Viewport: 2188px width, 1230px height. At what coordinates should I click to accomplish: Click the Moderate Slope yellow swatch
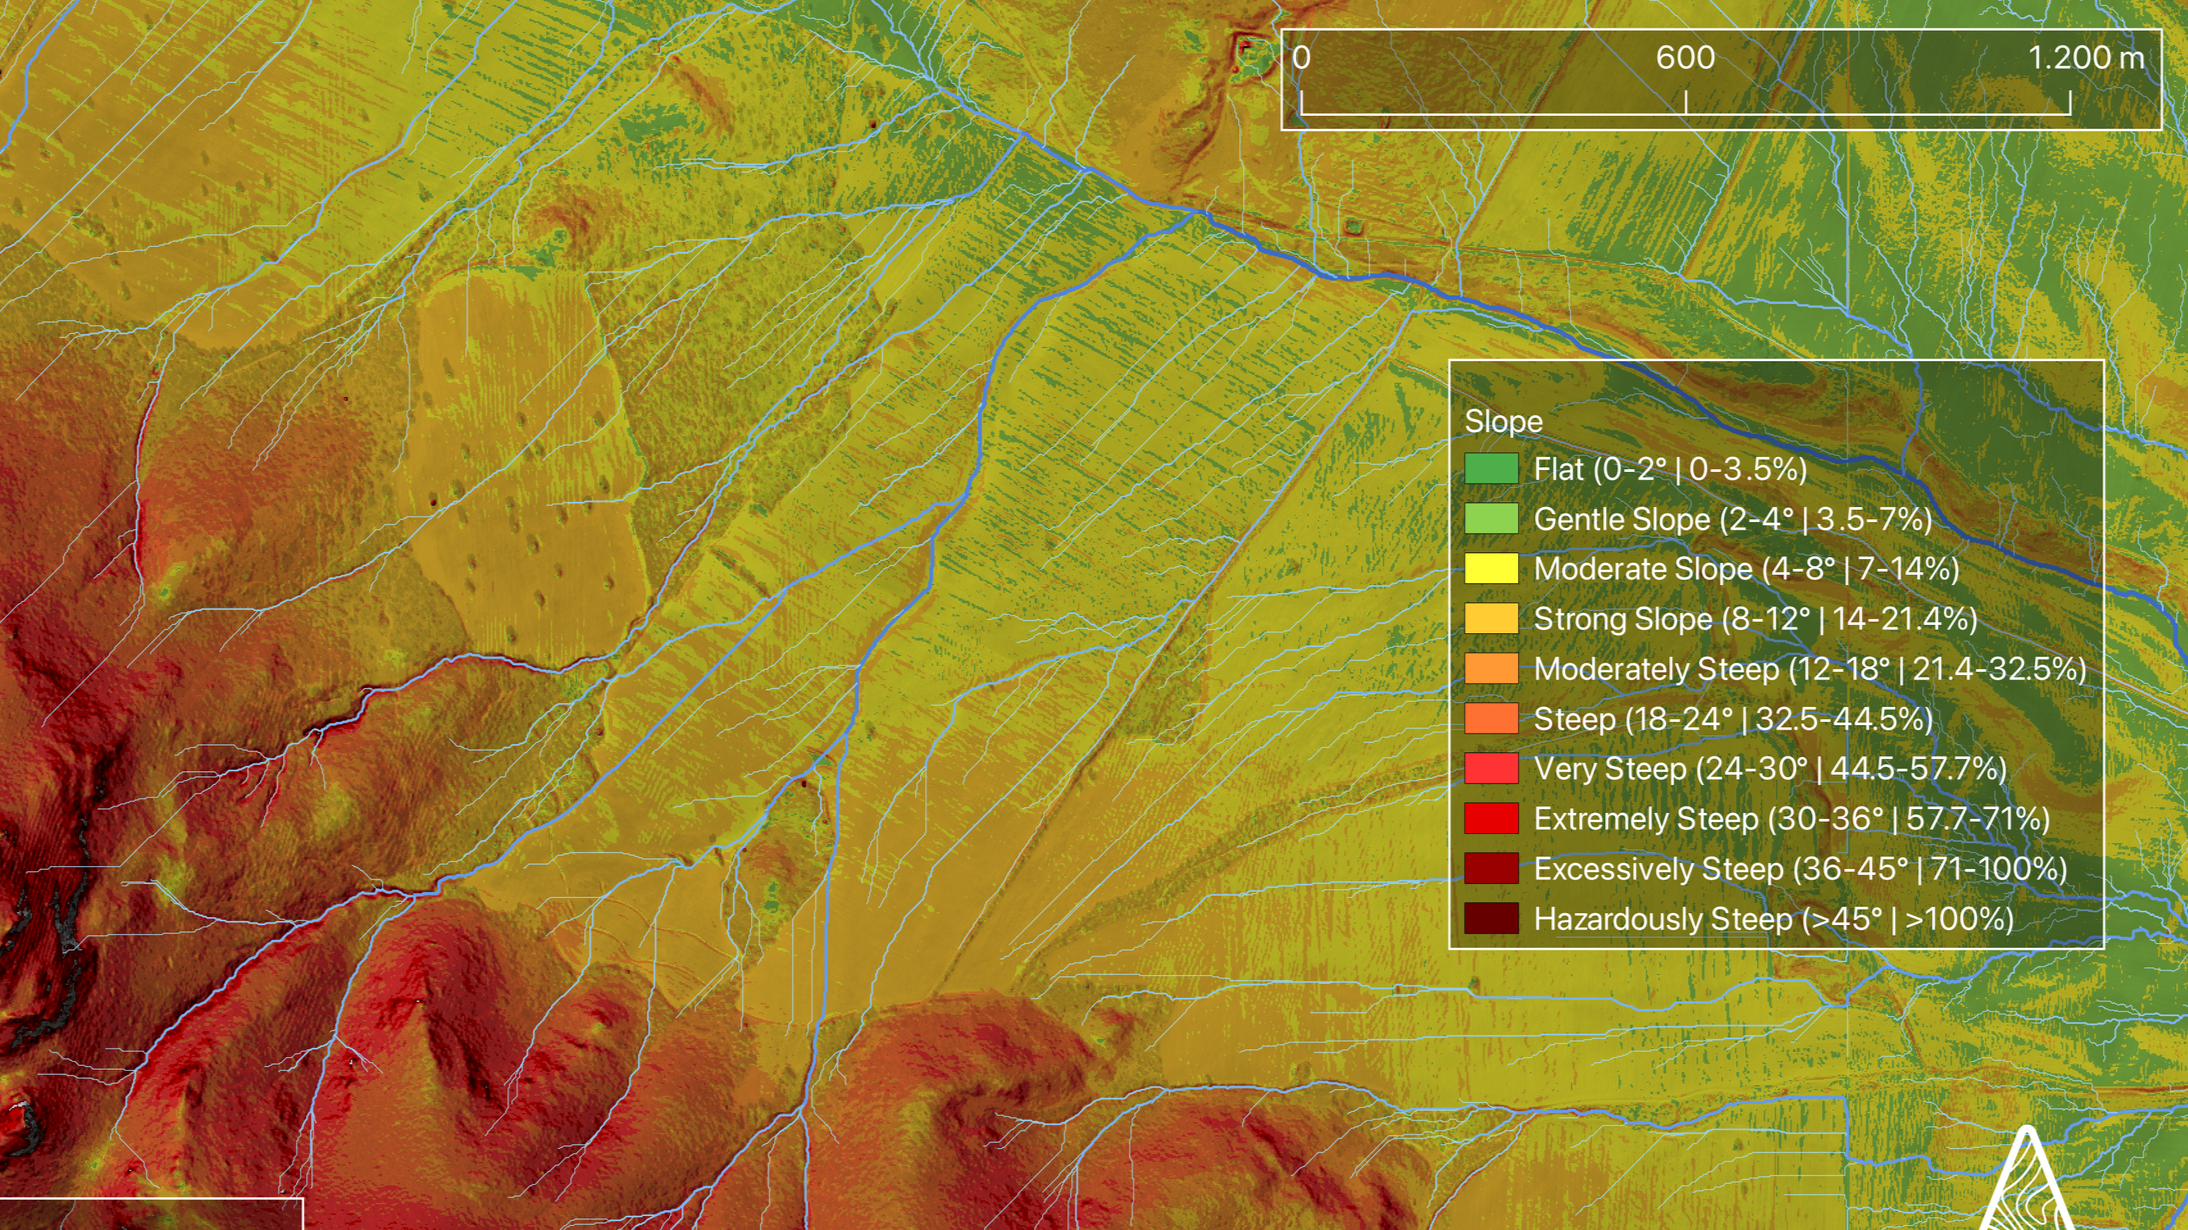(x=1491, y=569)
